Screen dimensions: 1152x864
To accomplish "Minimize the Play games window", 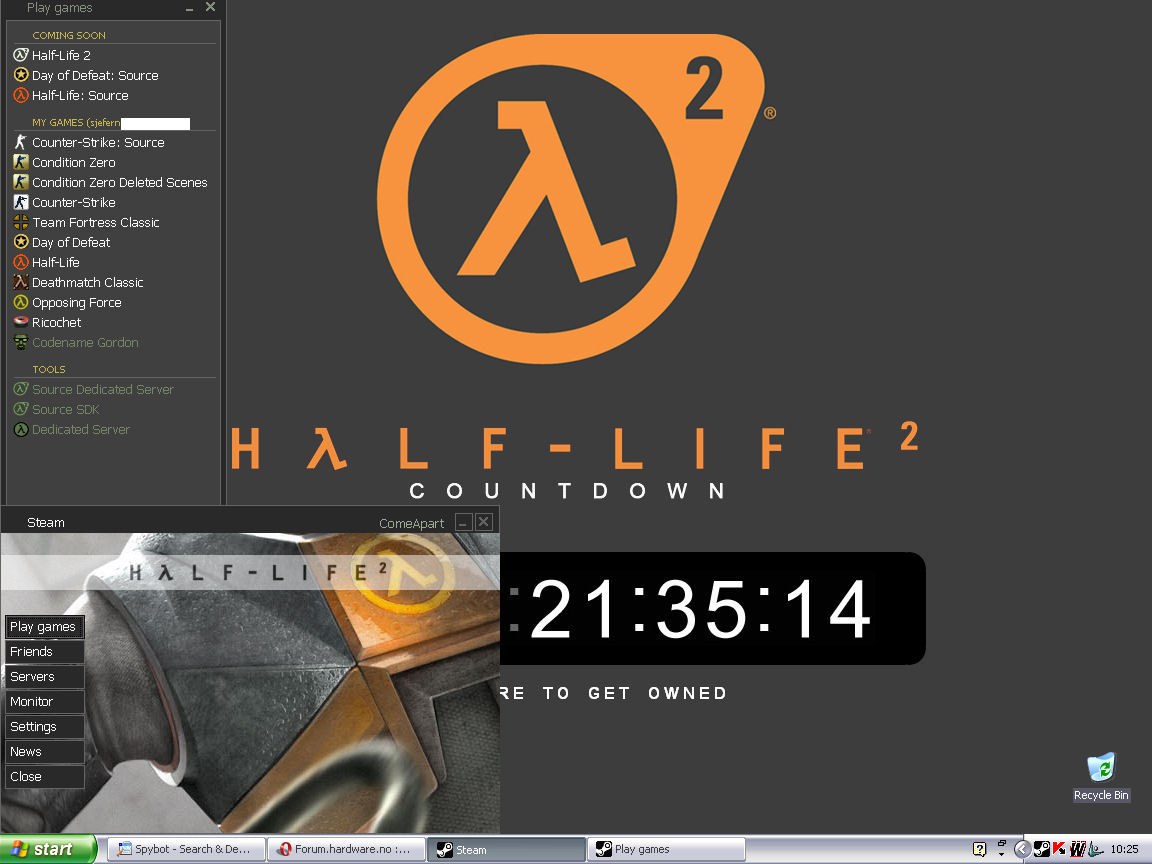I will click(x=190, y=8).
